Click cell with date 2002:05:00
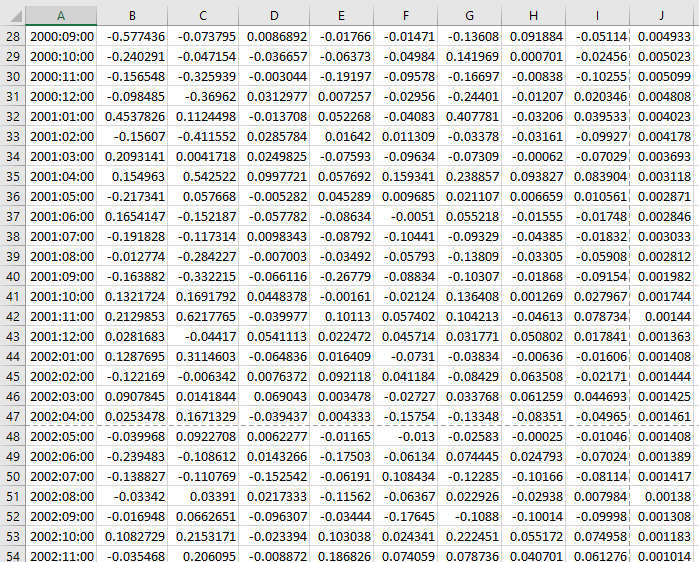Screen dimensions: 699x562 61,436
